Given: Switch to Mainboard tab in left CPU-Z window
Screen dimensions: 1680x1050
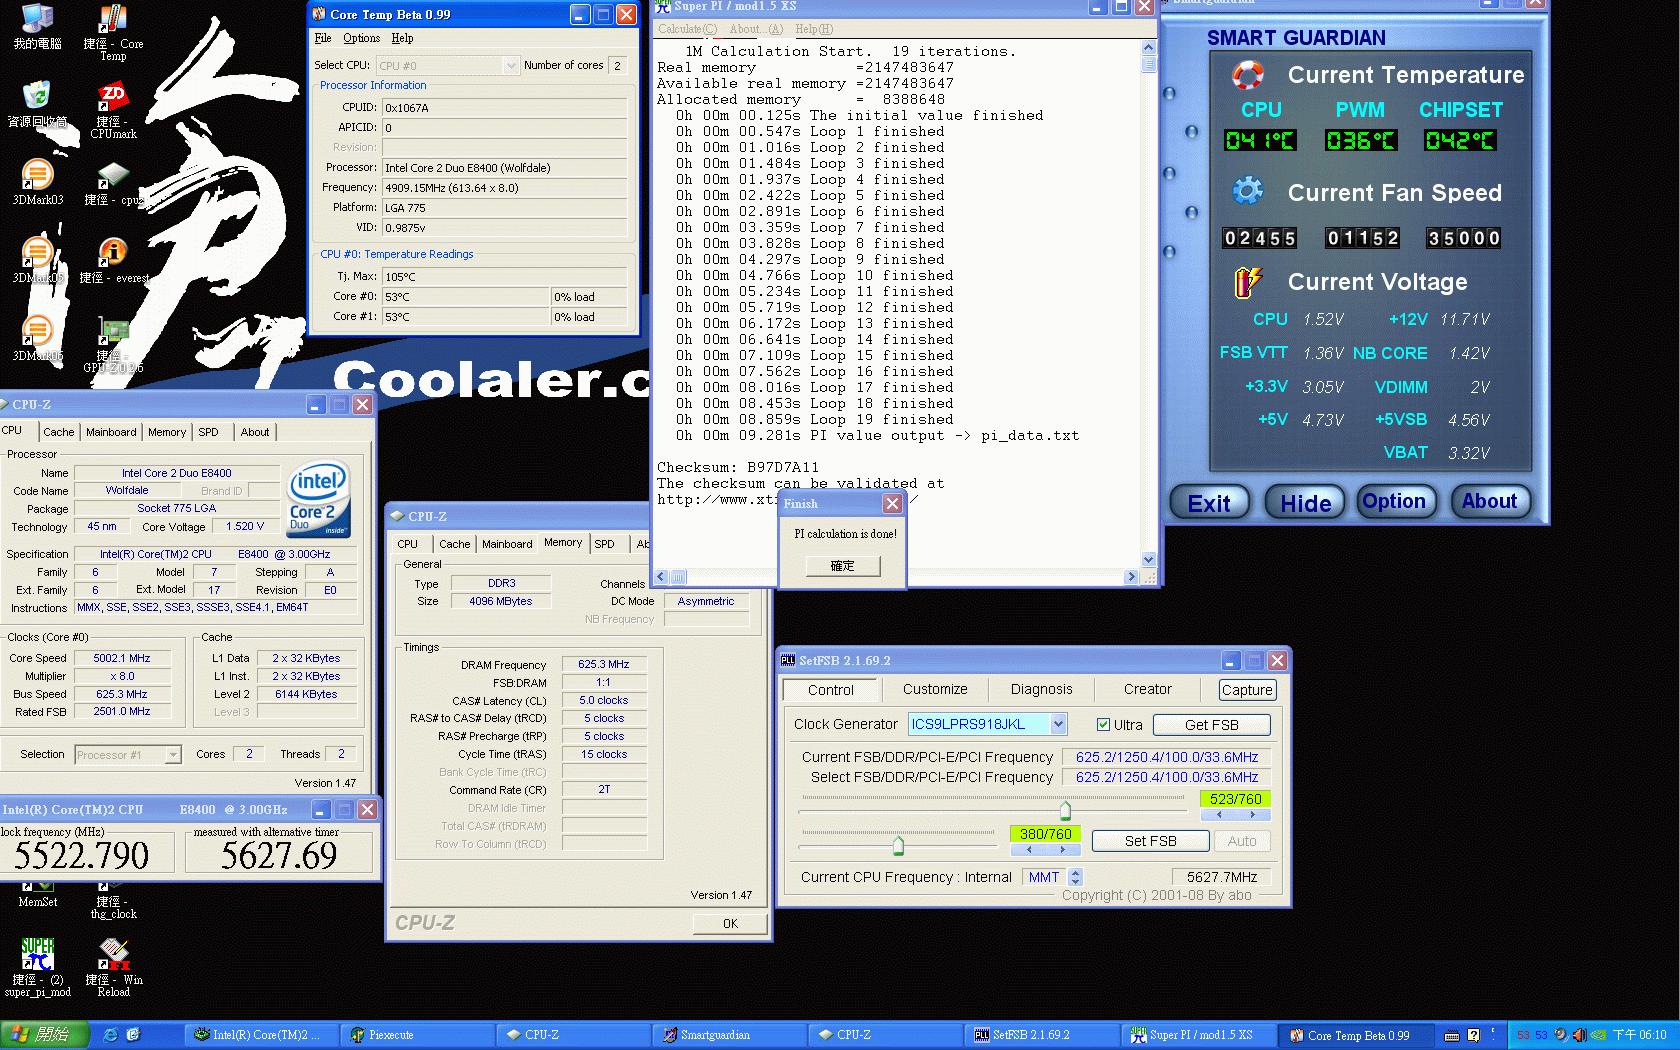Looking at the screenshot, I should tap(111, 432).
